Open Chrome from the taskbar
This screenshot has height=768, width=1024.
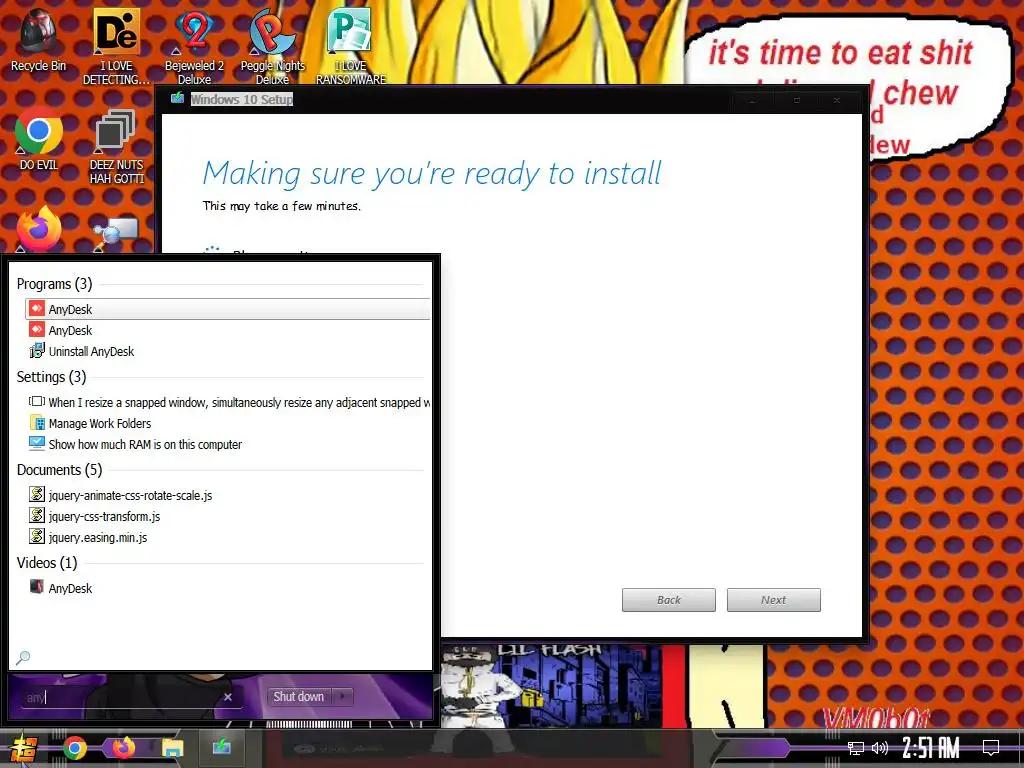click(x=74, y=748)
